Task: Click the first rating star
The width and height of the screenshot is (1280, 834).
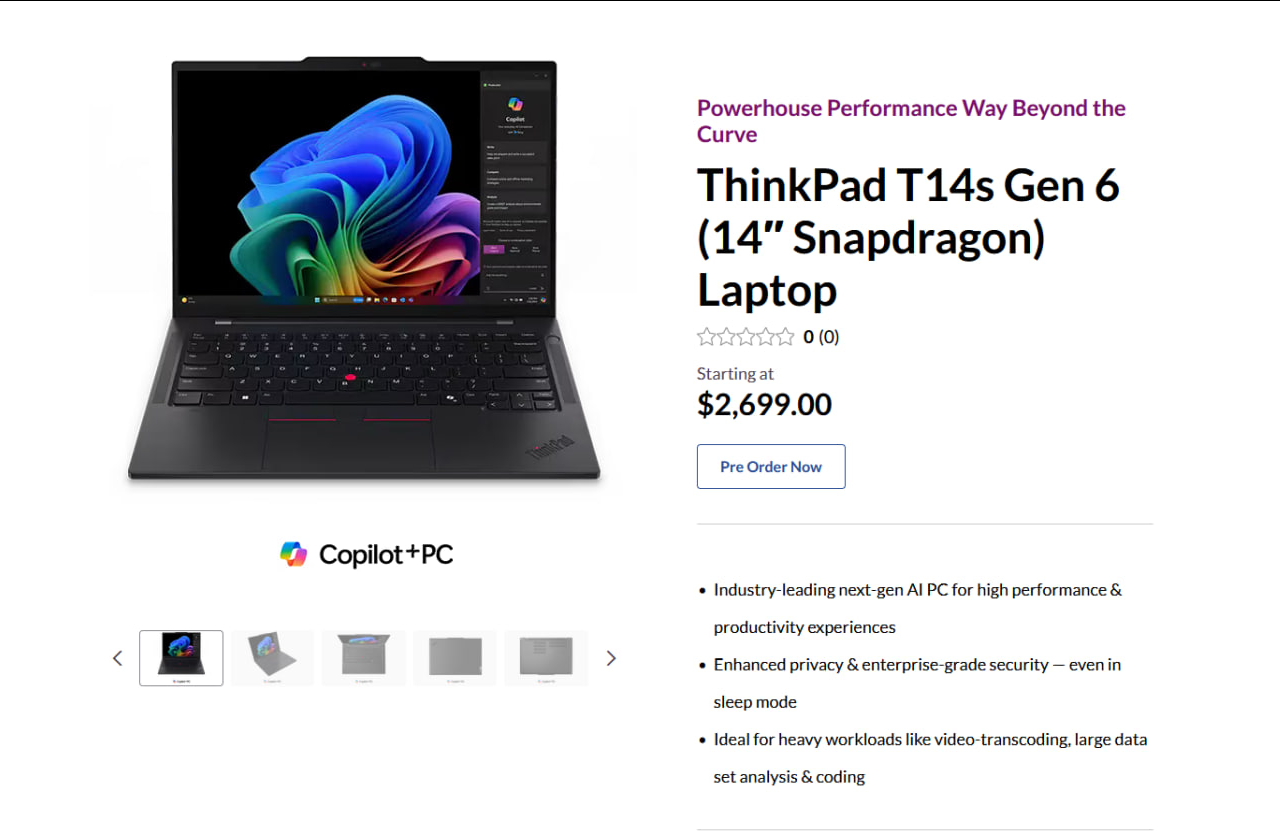Action: pyautogui.click(x=707, y=337)
